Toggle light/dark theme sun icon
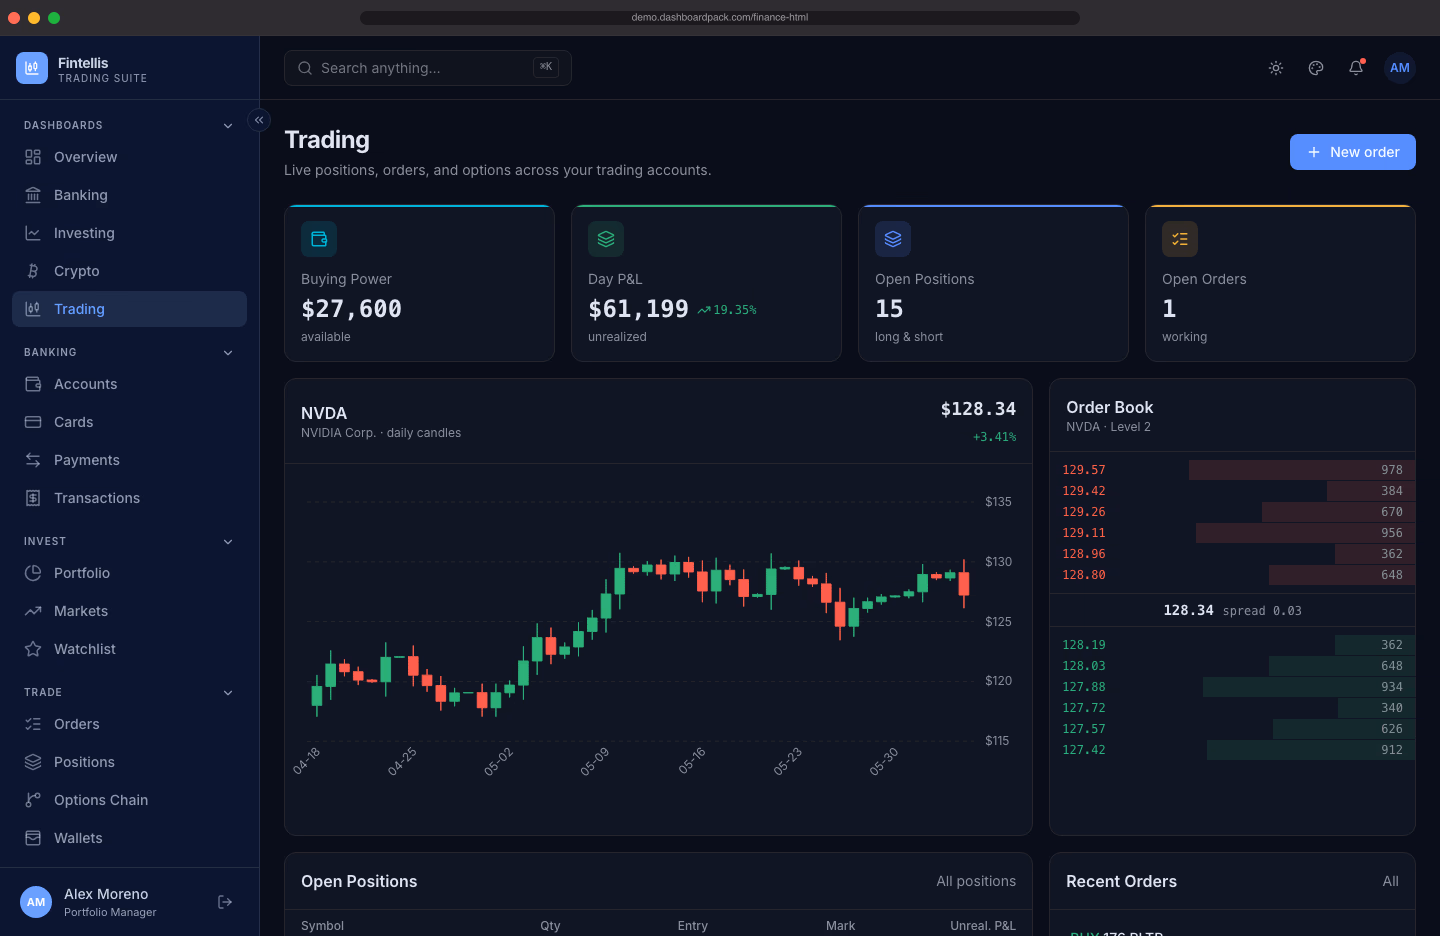 1276,68
